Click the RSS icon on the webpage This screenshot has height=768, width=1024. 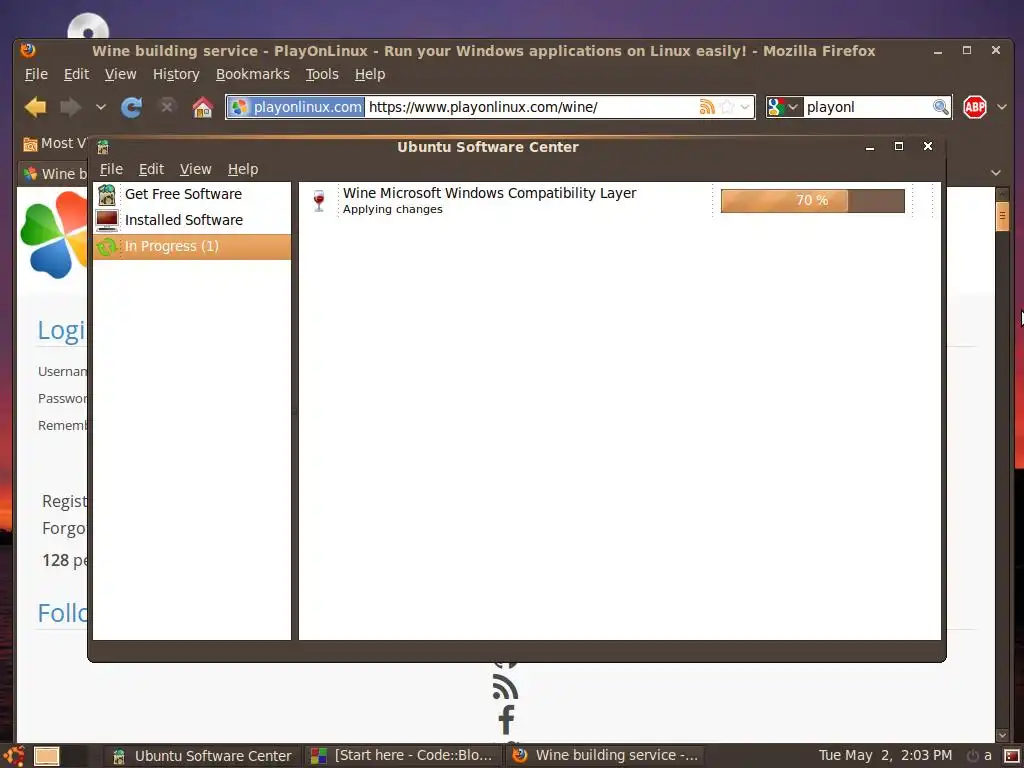(505, 687)
